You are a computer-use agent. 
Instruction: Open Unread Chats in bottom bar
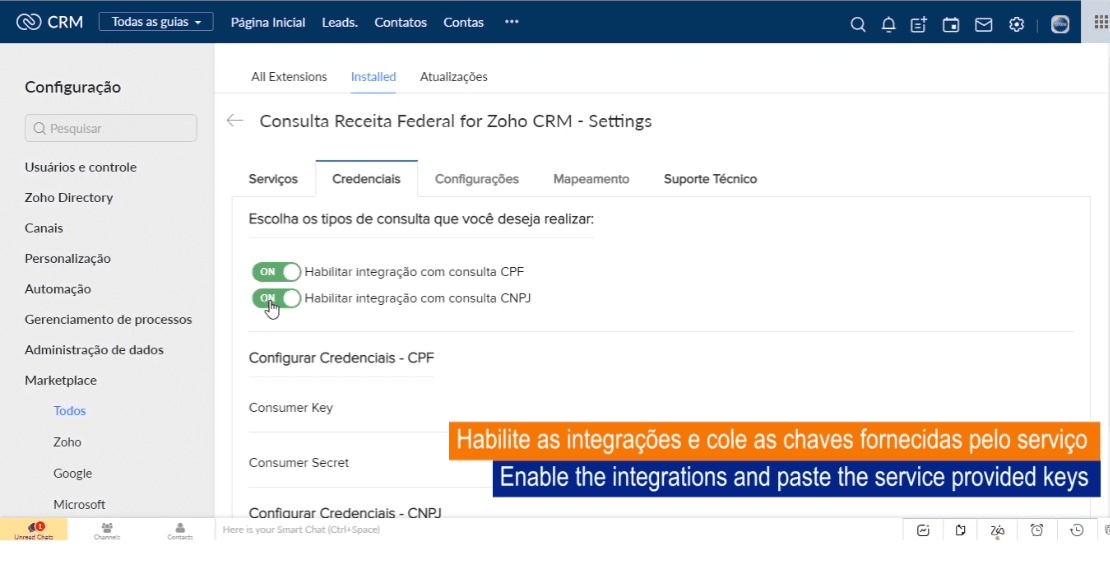(x=33, y=530)
